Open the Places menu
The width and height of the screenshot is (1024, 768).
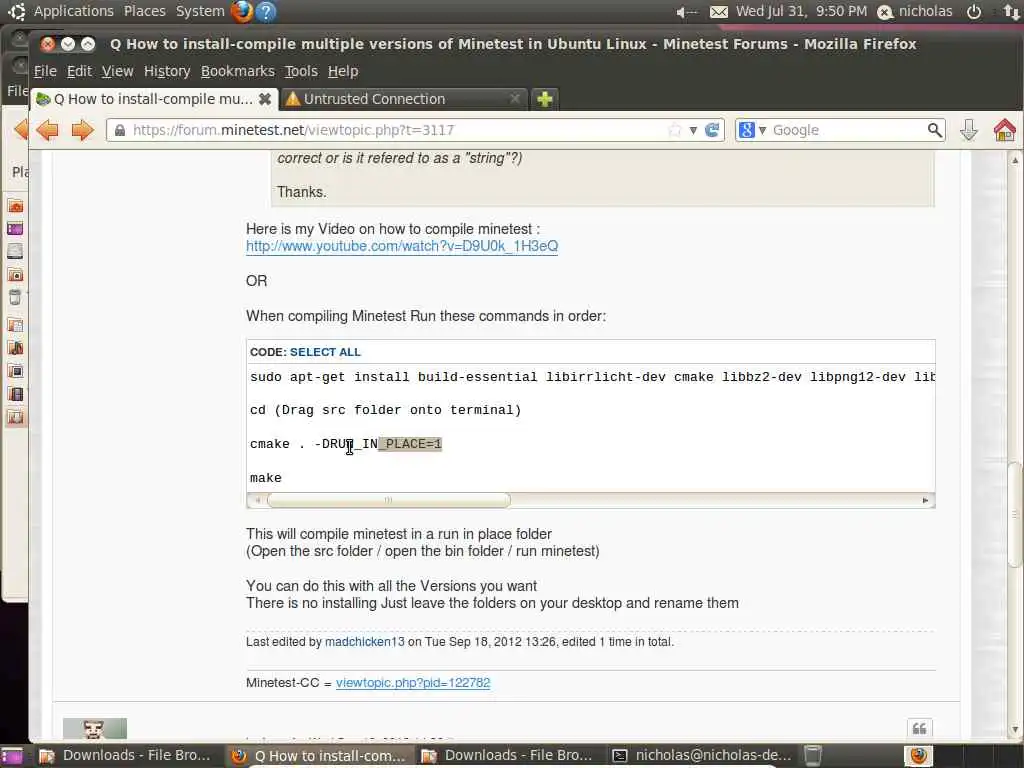(x=144, y=11)
